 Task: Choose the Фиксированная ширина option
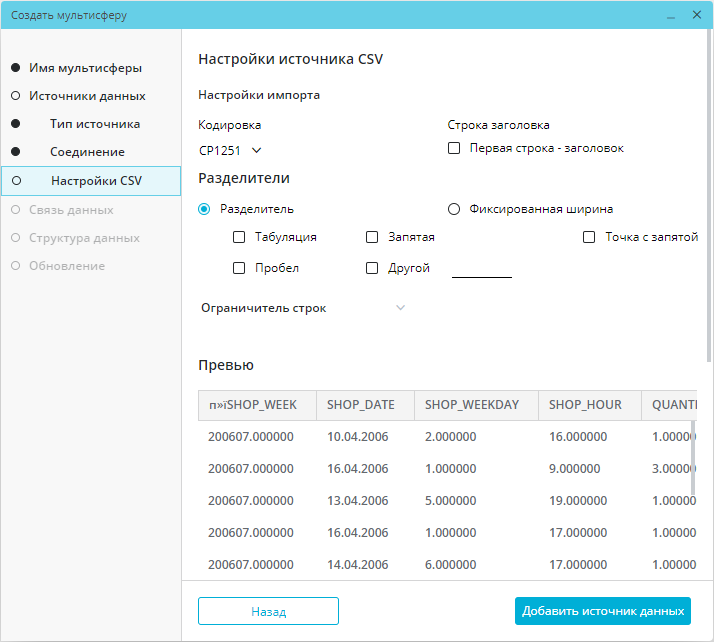(x=454, y=209)
